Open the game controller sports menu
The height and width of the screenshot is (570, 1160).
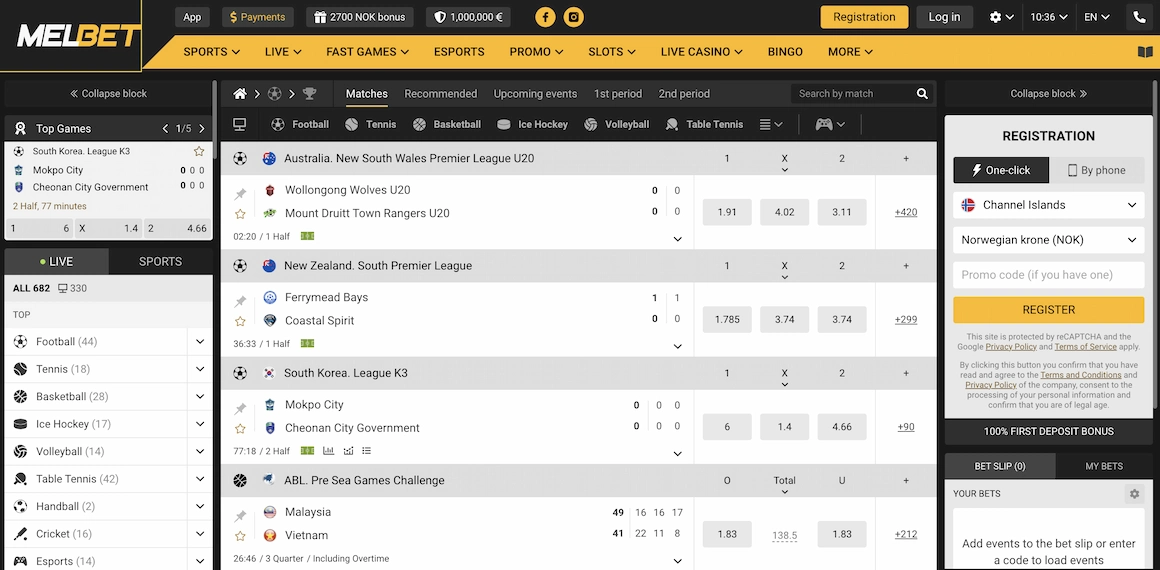(x=830, y=124)
